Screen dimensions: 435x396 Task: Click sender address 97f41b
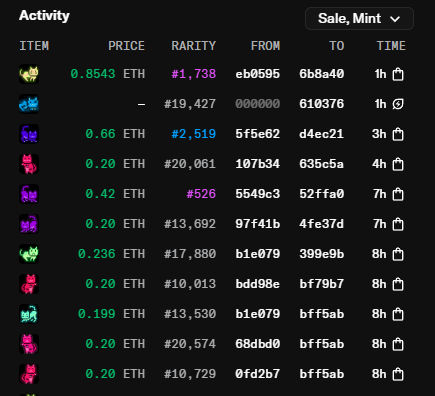tap(258, 224)
